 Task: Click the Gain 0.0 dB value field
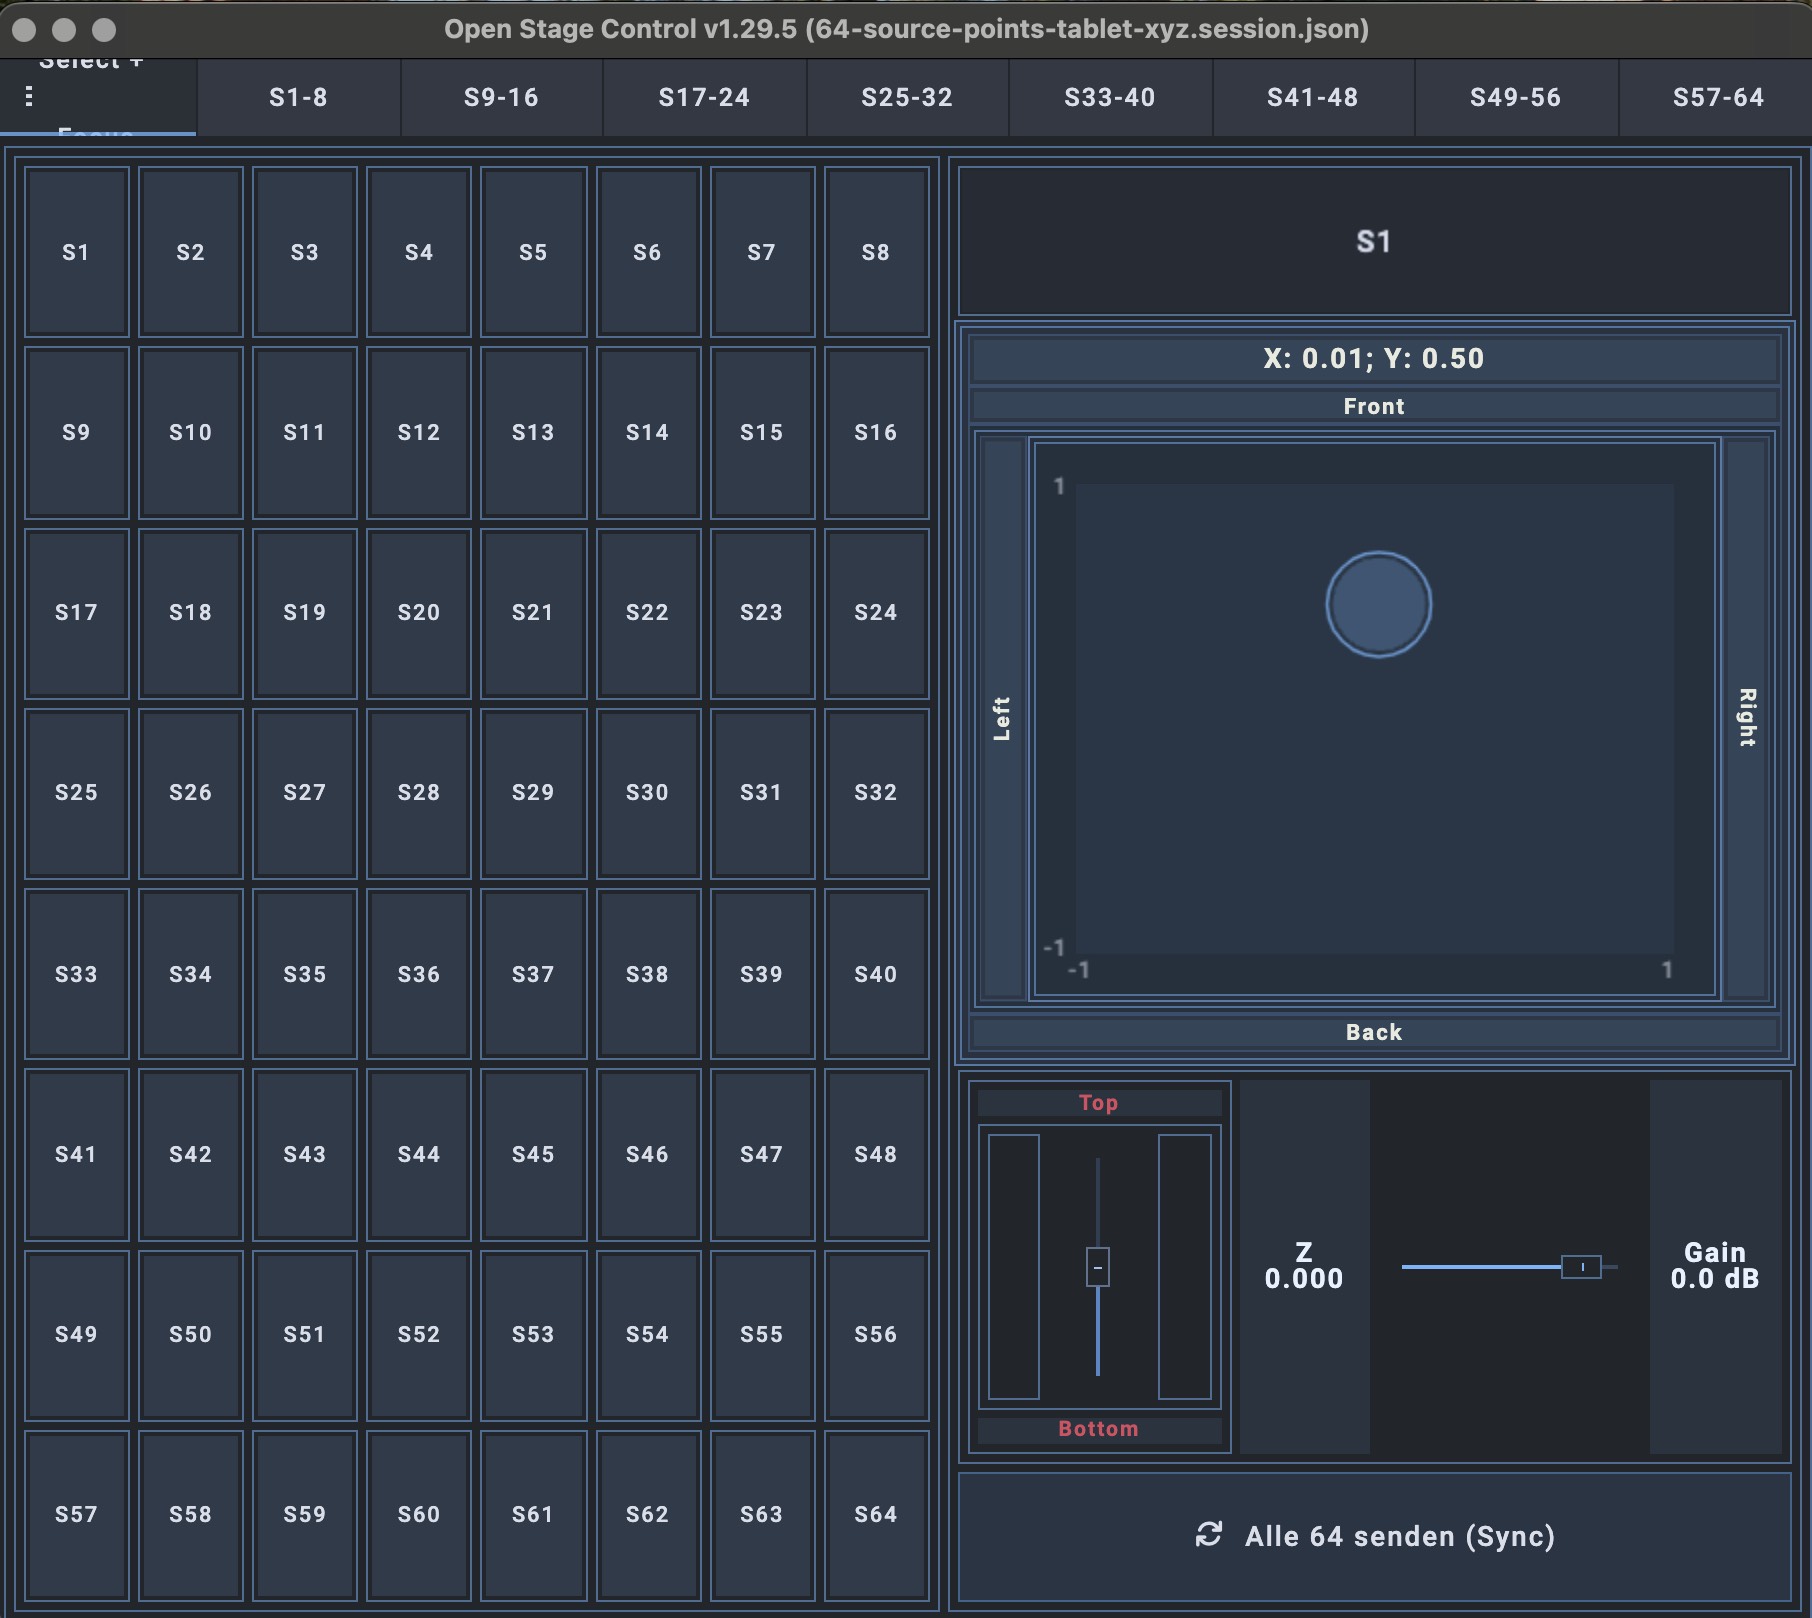pos(1715,1266)
